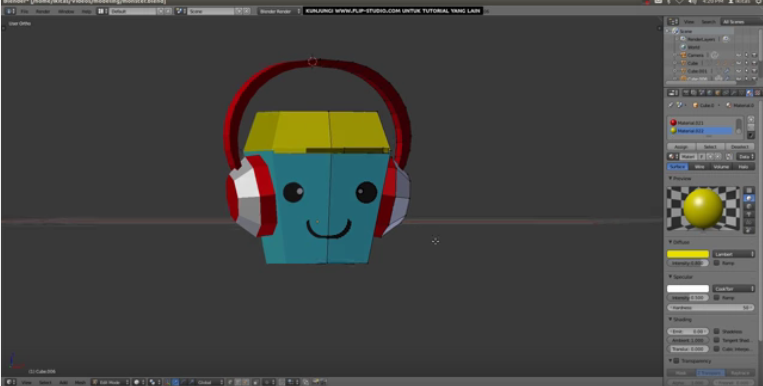Select Material.021 in the material slot list
Image resolution: width=763 pixels, height=386 pixels.
tap(701, 123)
